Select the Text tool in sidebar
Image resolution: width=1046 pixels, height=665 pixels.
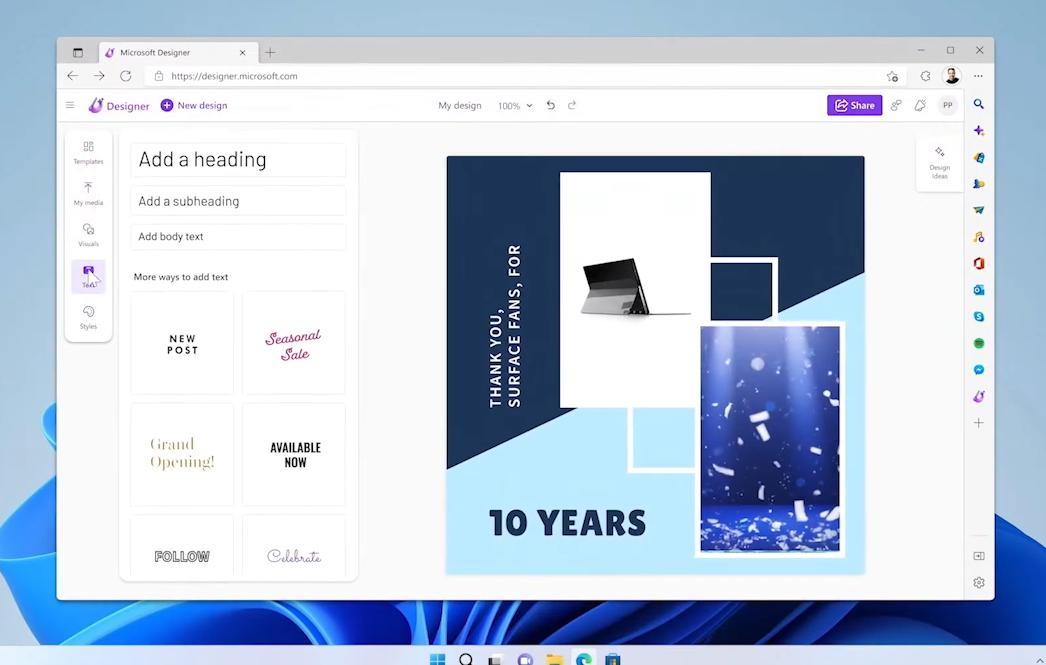pos(88,276)
